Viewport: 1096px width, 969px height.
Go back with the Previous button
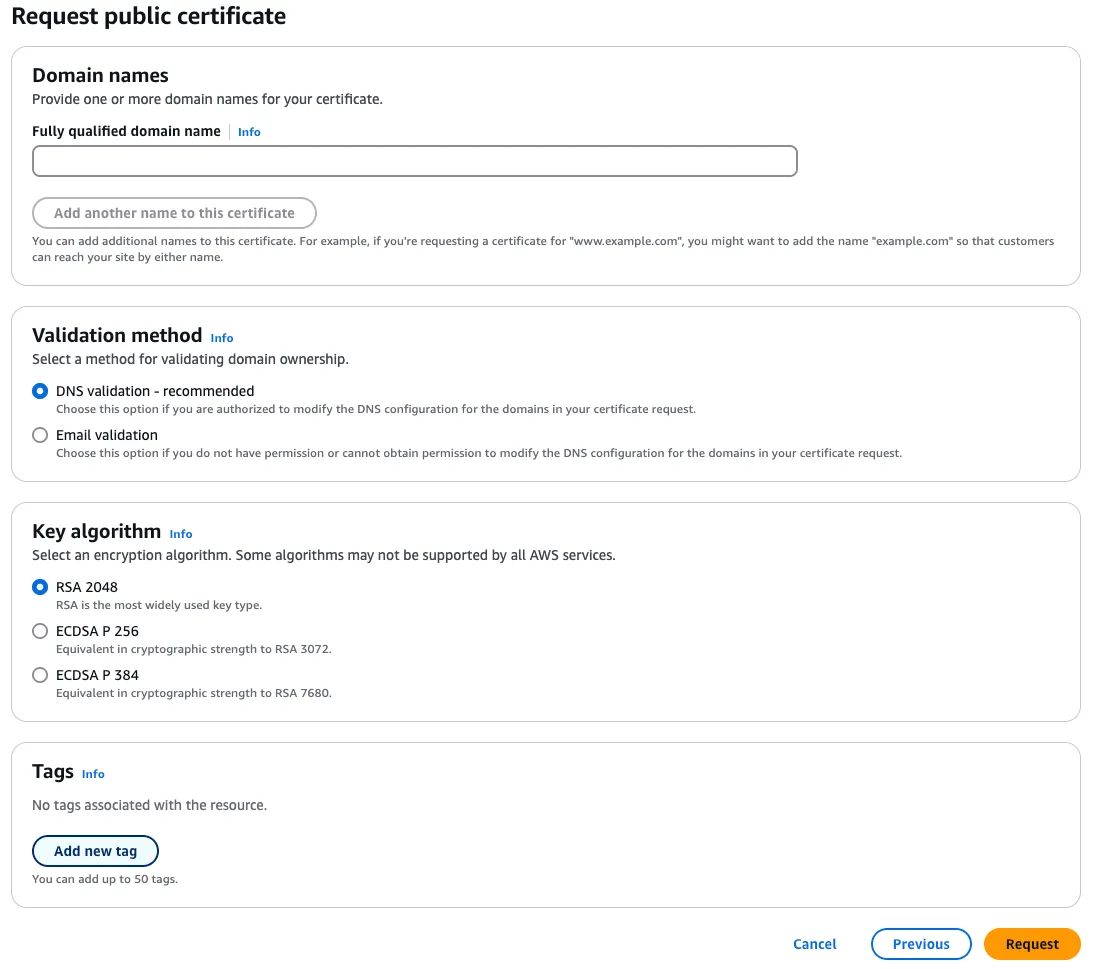coord(921,944)
